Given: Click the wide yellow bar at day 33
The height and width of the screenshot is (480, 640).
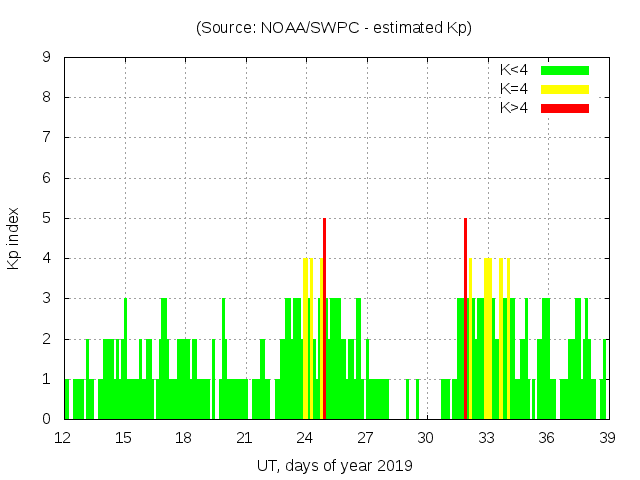Looking at the screenshot, I should (487, 338).
